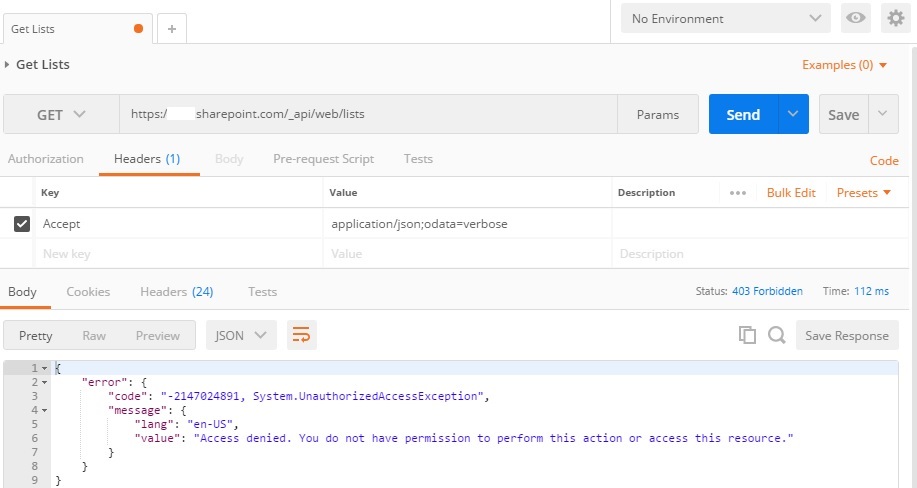Image resolution: width=917 pixels, height=488 pixels.
Task: Expand the Get Lists request description triangle
Action: point(7,64)
